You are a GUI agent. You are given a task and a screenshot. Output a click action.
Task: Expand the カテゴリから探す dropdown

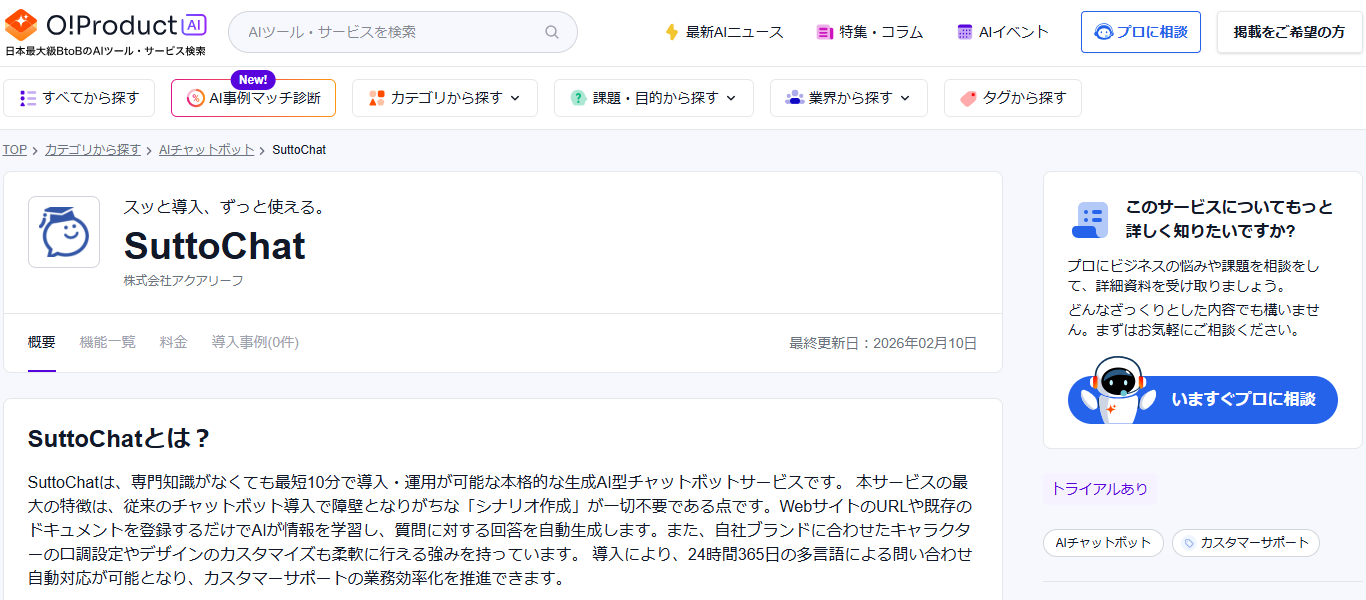(445, 98)
